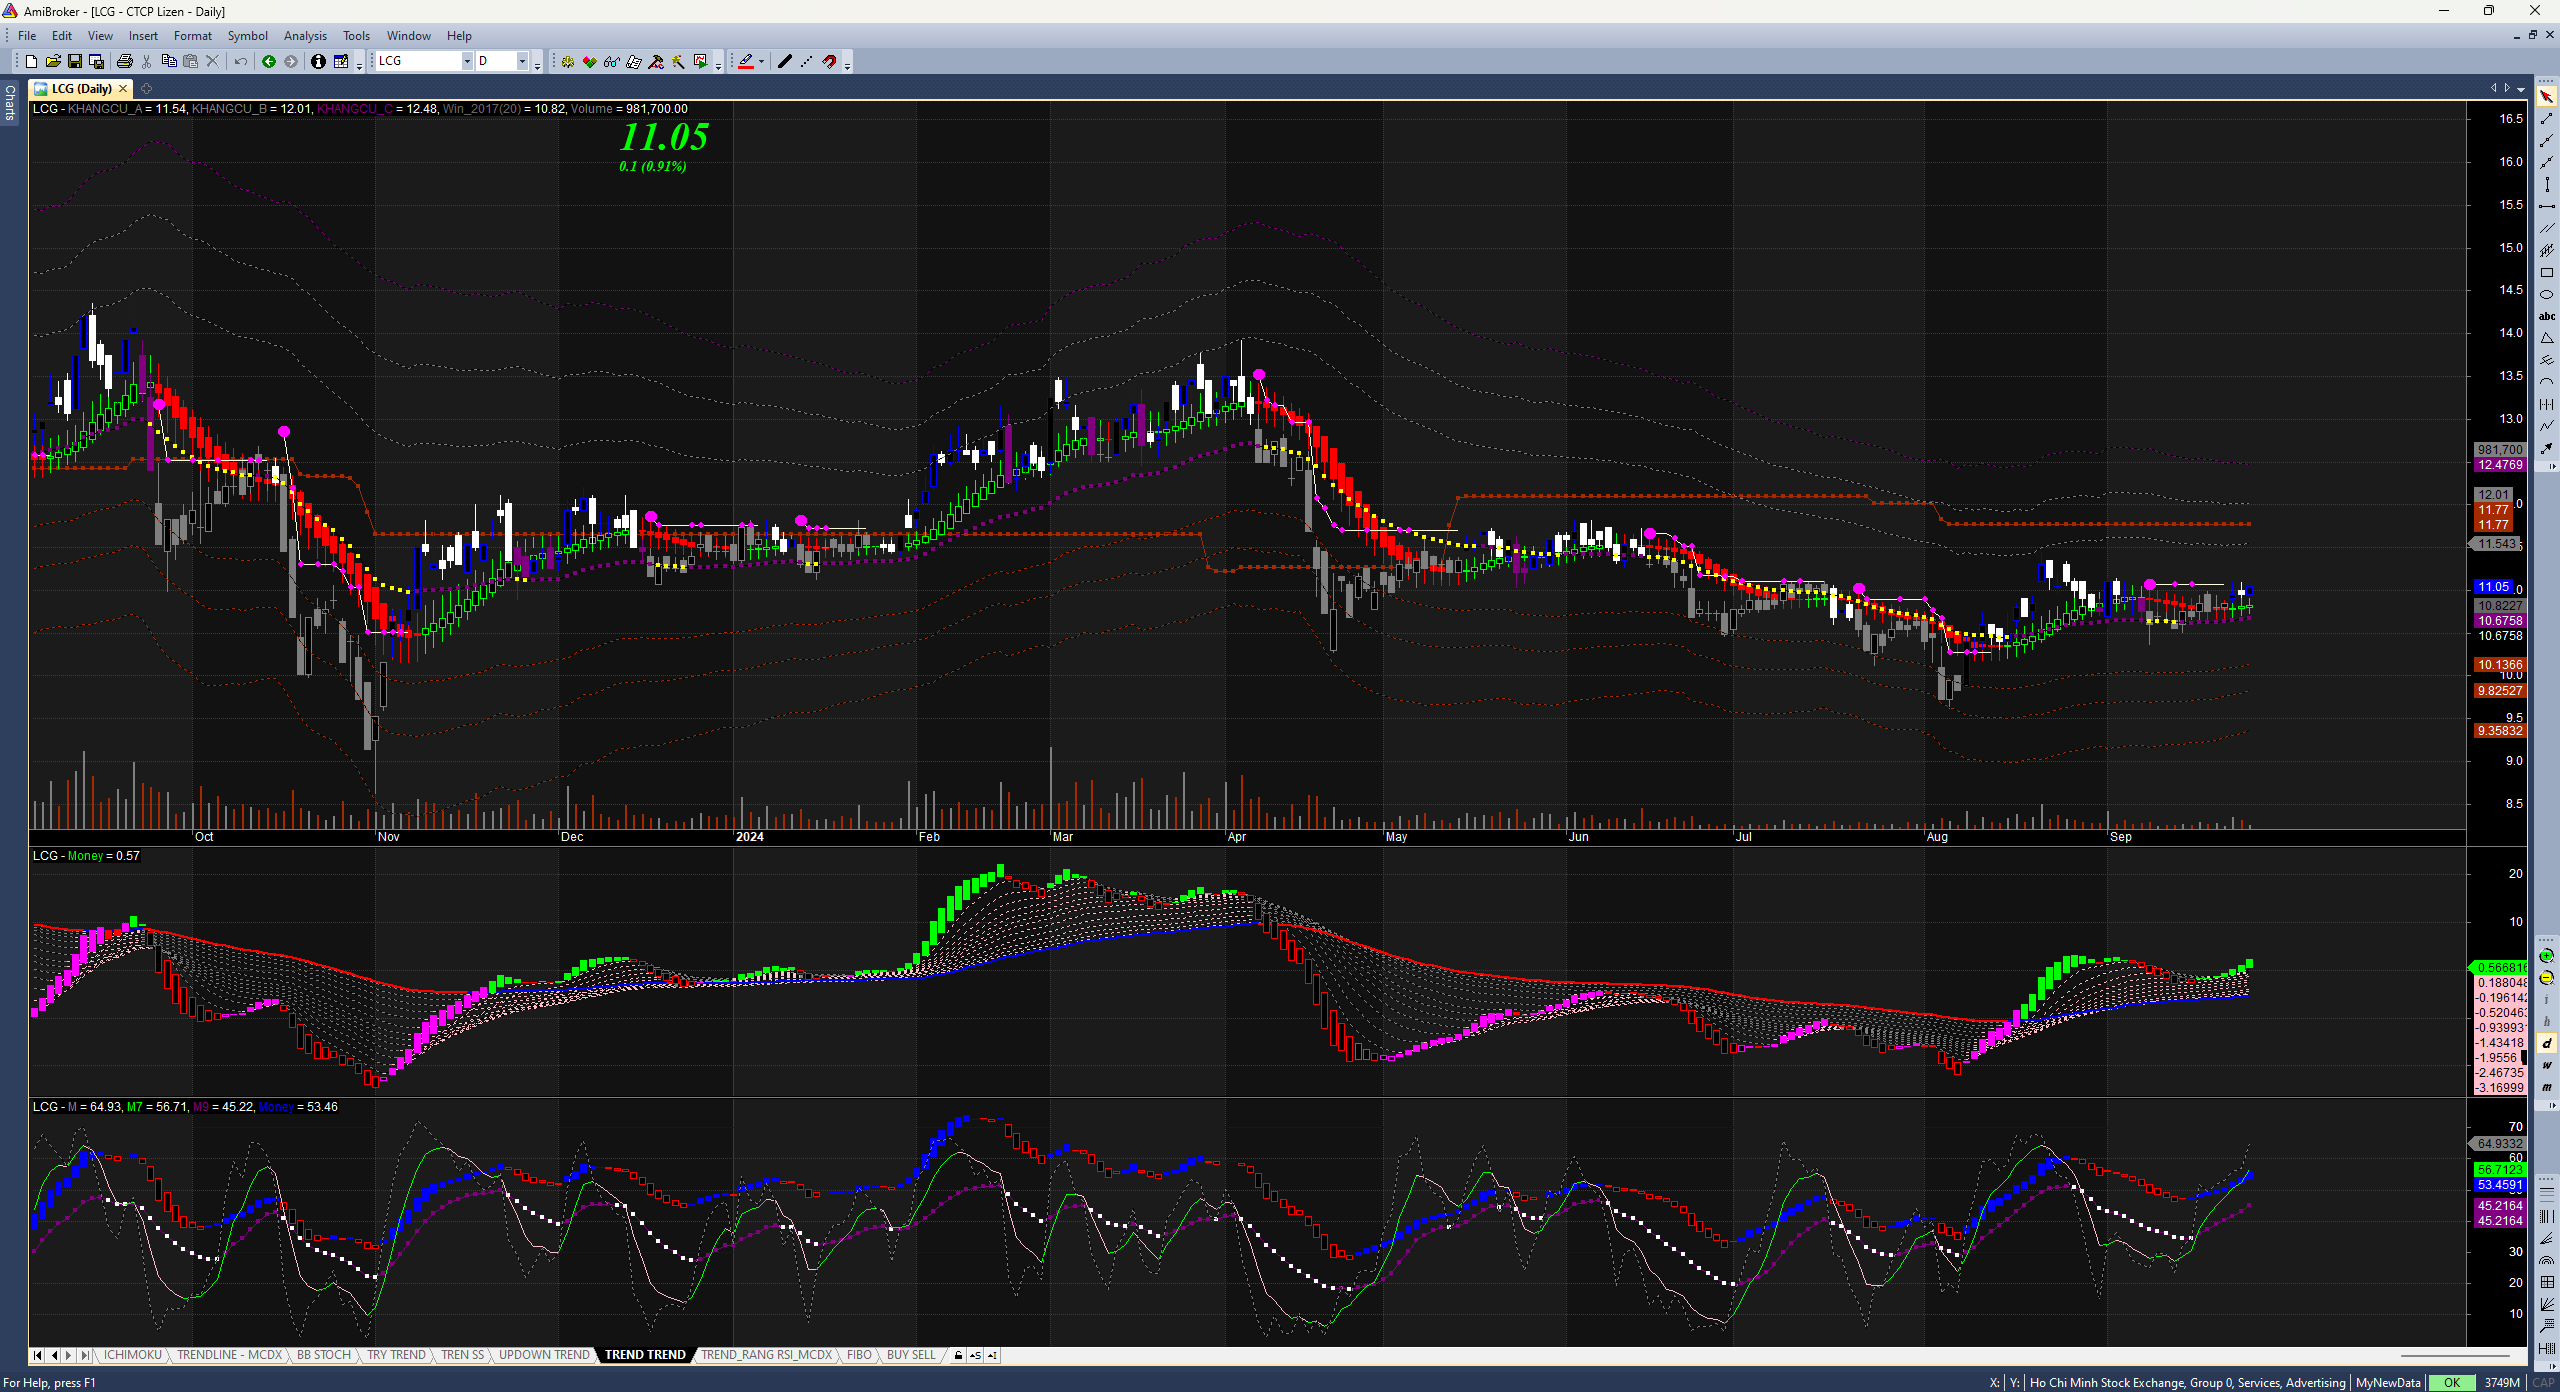Open the Charts side panel

pos(9,102)
